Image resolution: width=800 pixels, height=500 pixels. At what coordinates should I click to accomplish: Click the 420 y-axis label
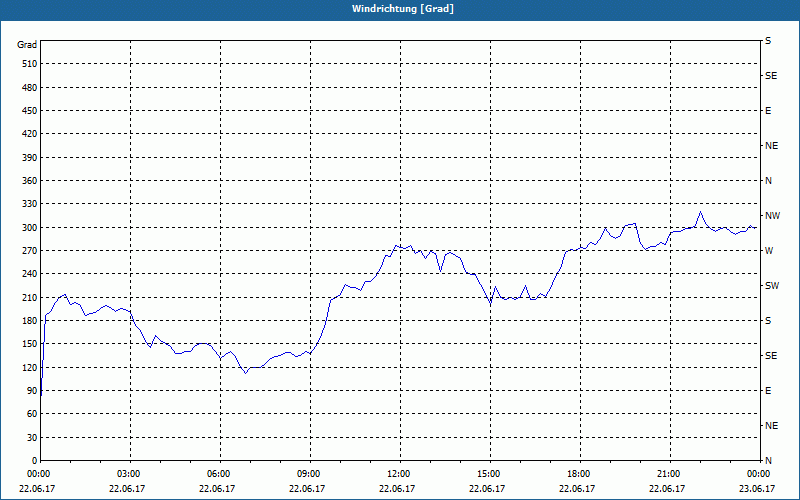[x=30, y=134]
